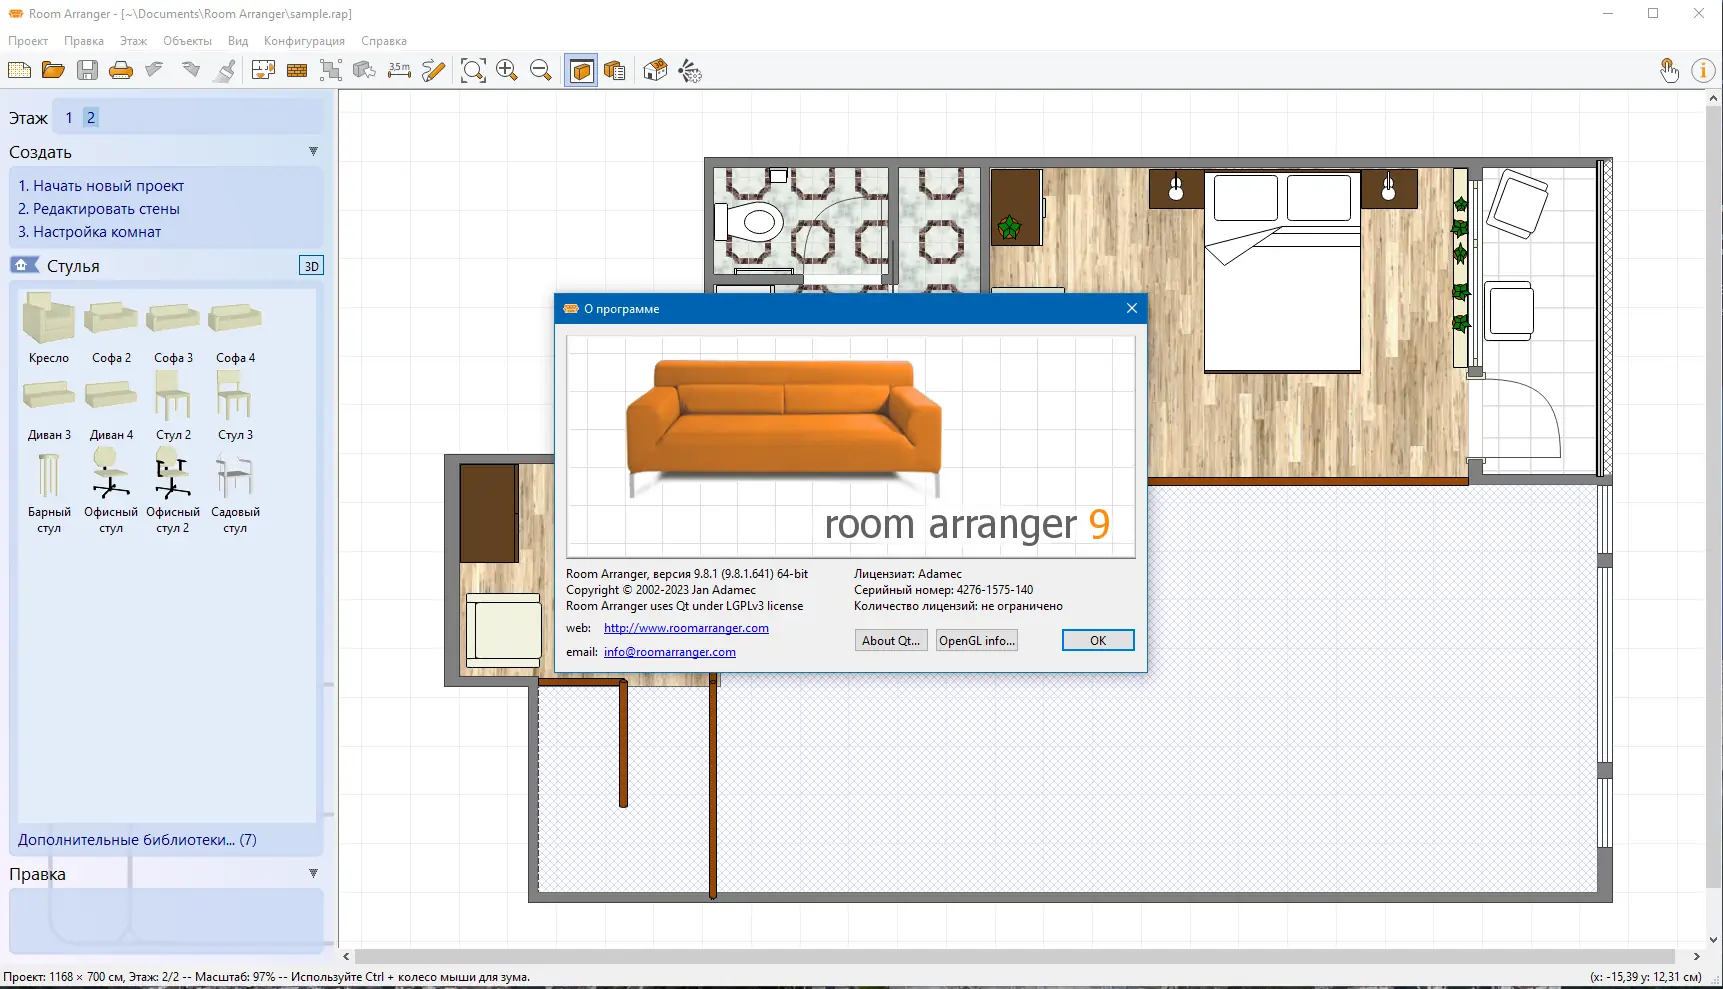Screen dimensions: 1723x989
Task: Open the Вид menu
Action: 238,41
